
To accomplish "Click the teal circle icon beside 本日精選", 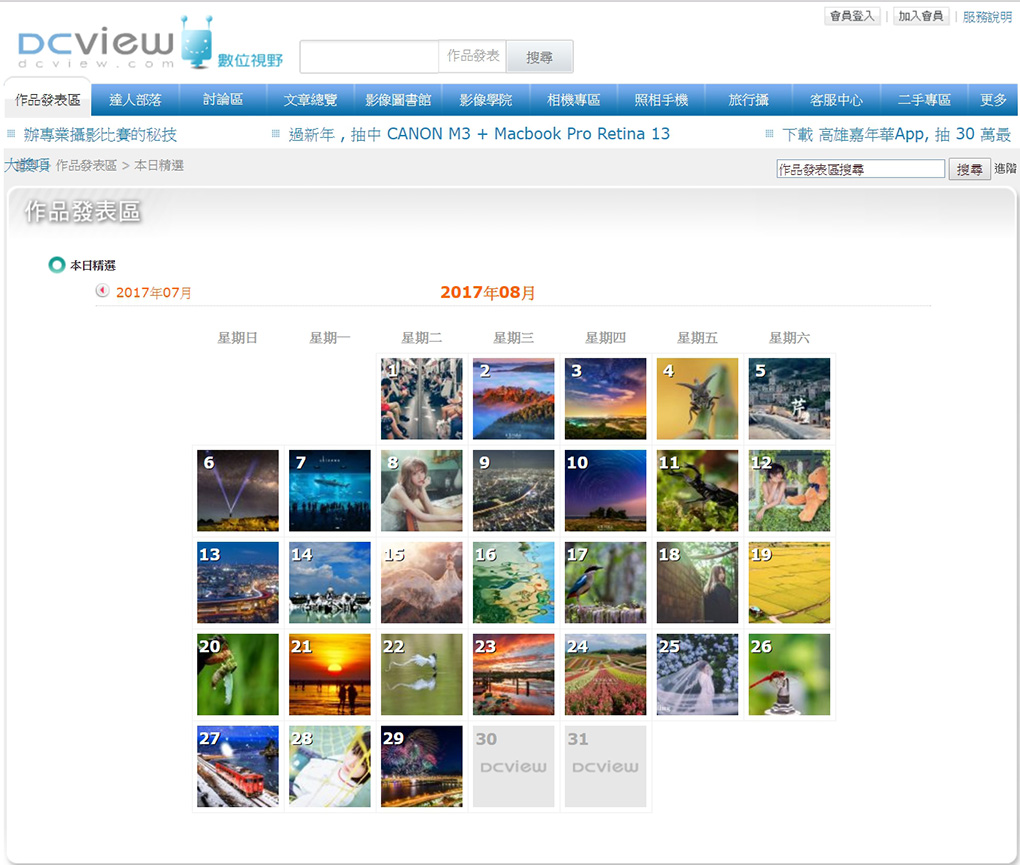I will pos(57,265).
